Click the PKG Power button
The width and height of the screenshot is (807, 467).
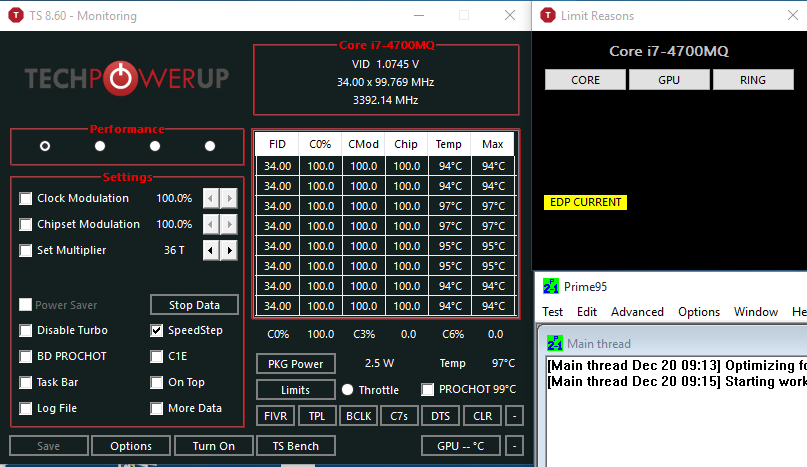(x=295, y=364)
